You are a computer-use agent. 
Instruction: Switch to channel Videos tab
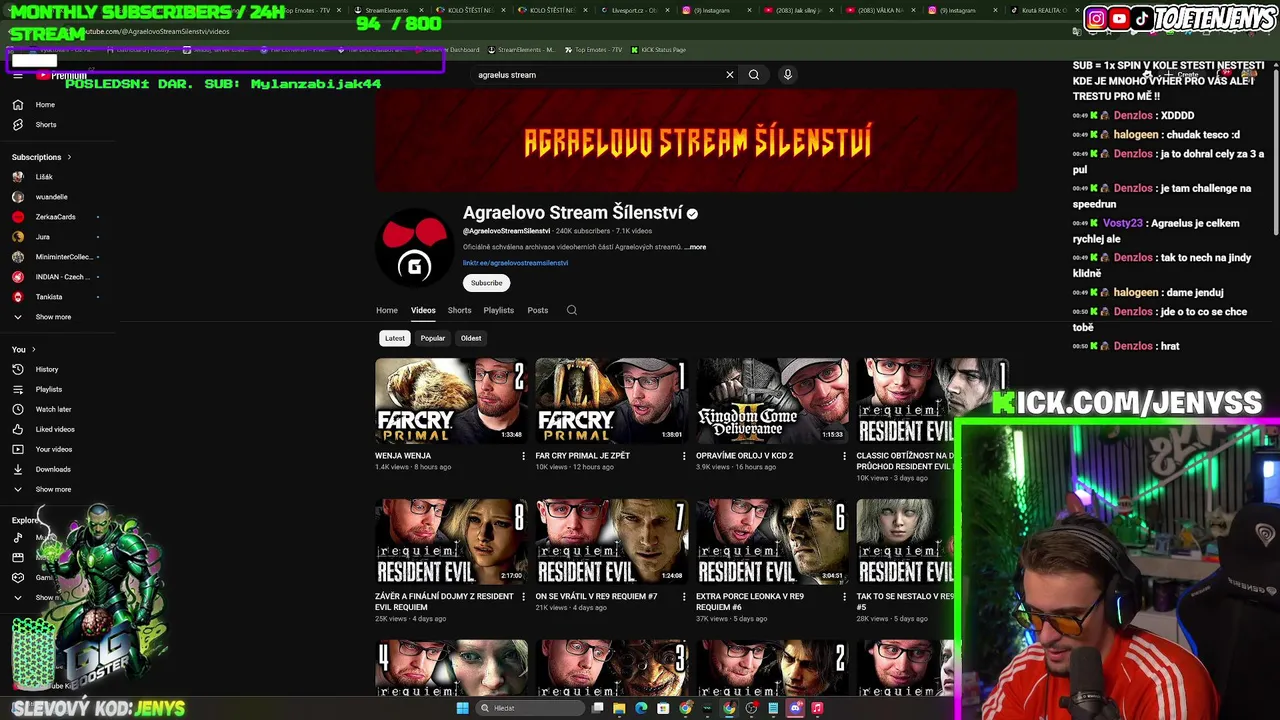tap(423, 310)
